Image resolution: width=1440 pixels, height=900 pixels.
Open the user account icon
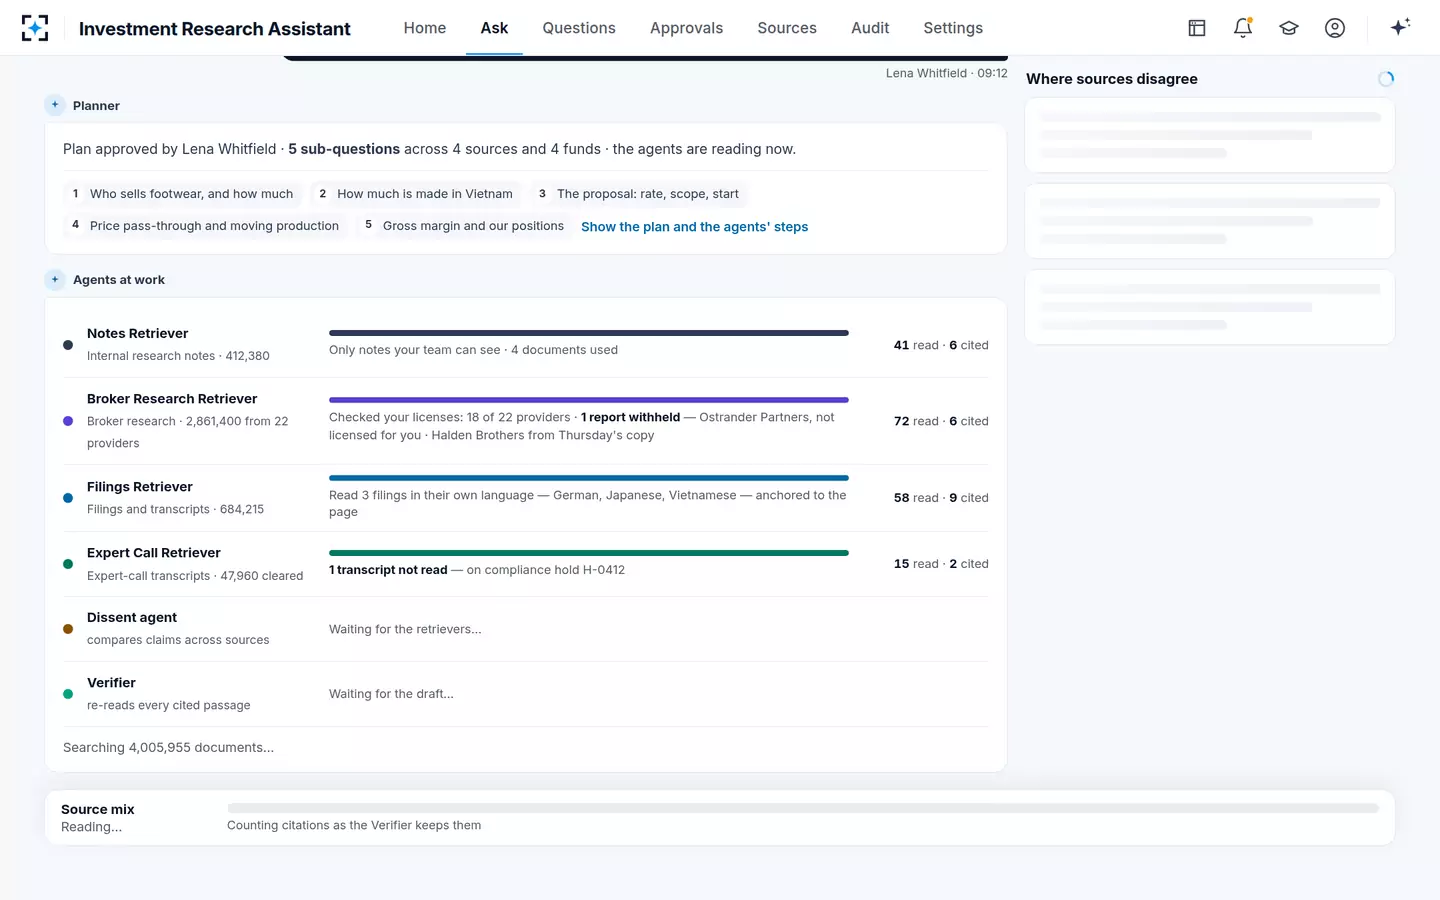click(1335, 28)
